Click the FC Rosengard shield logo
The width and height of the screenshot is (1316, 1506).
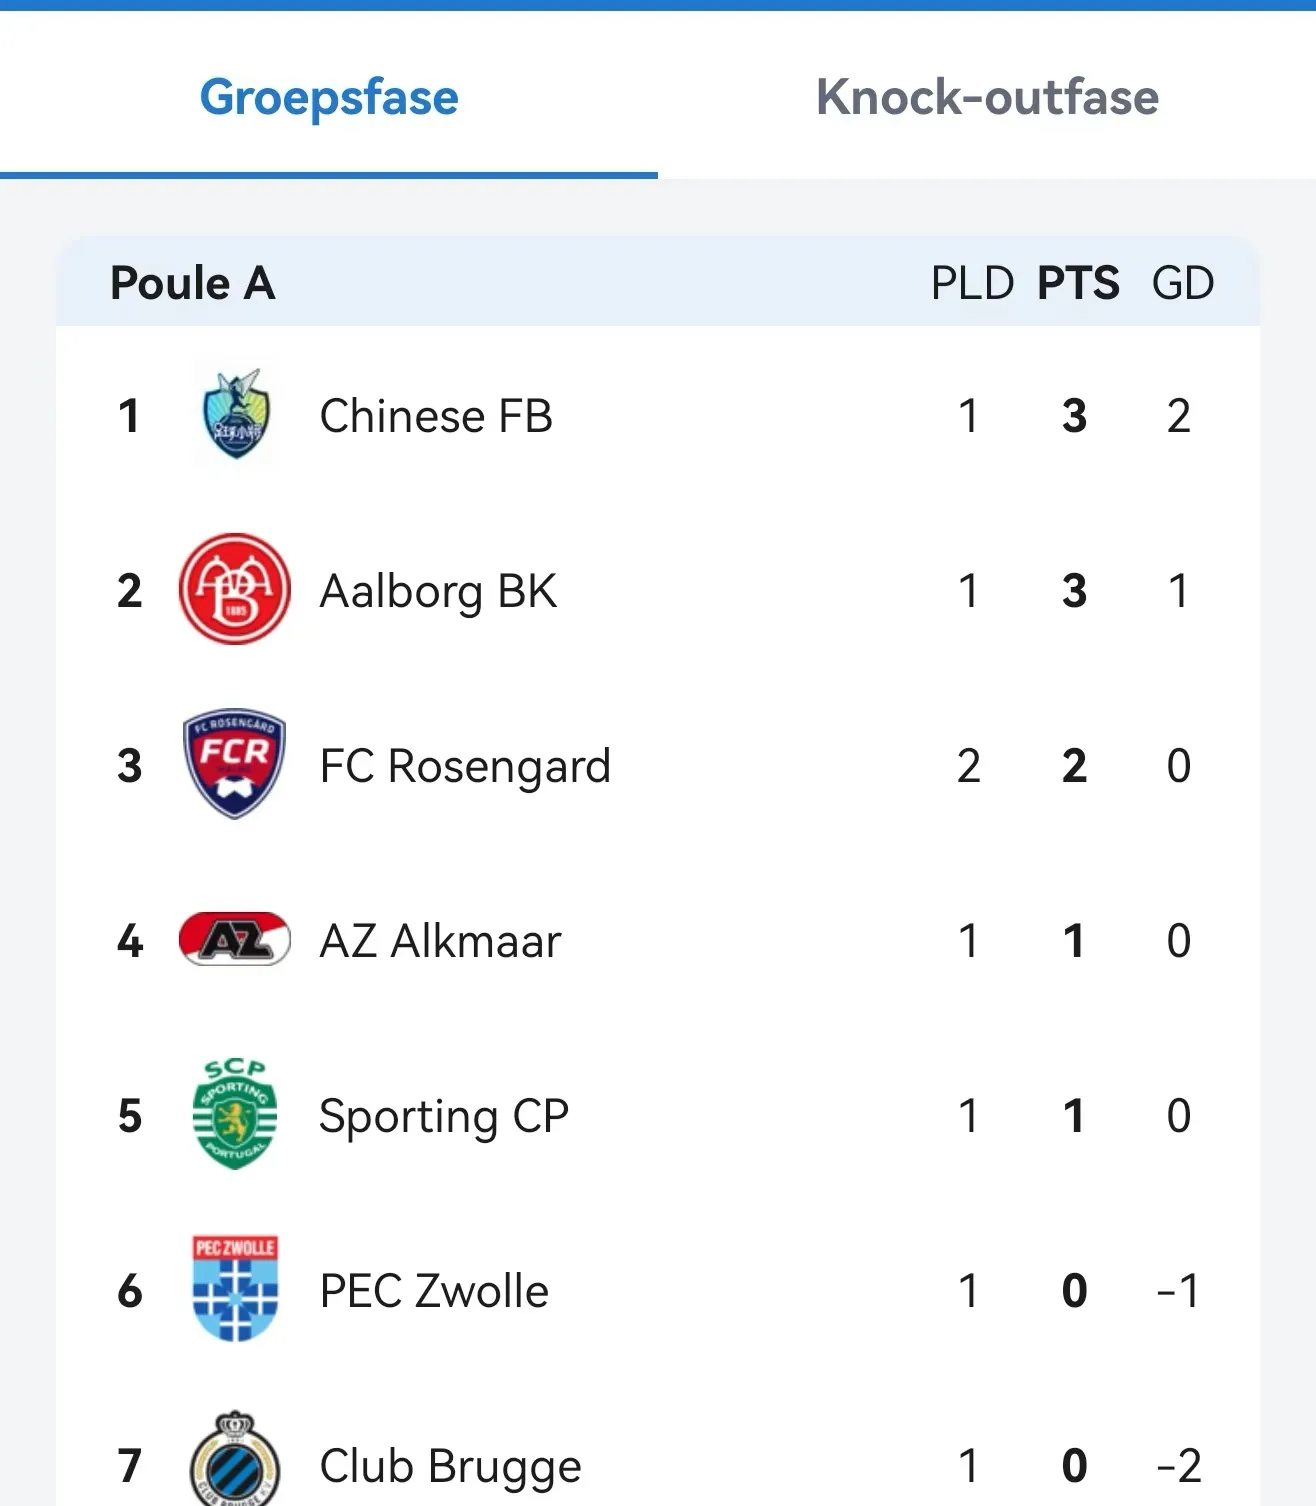click(x=235, y=765)
